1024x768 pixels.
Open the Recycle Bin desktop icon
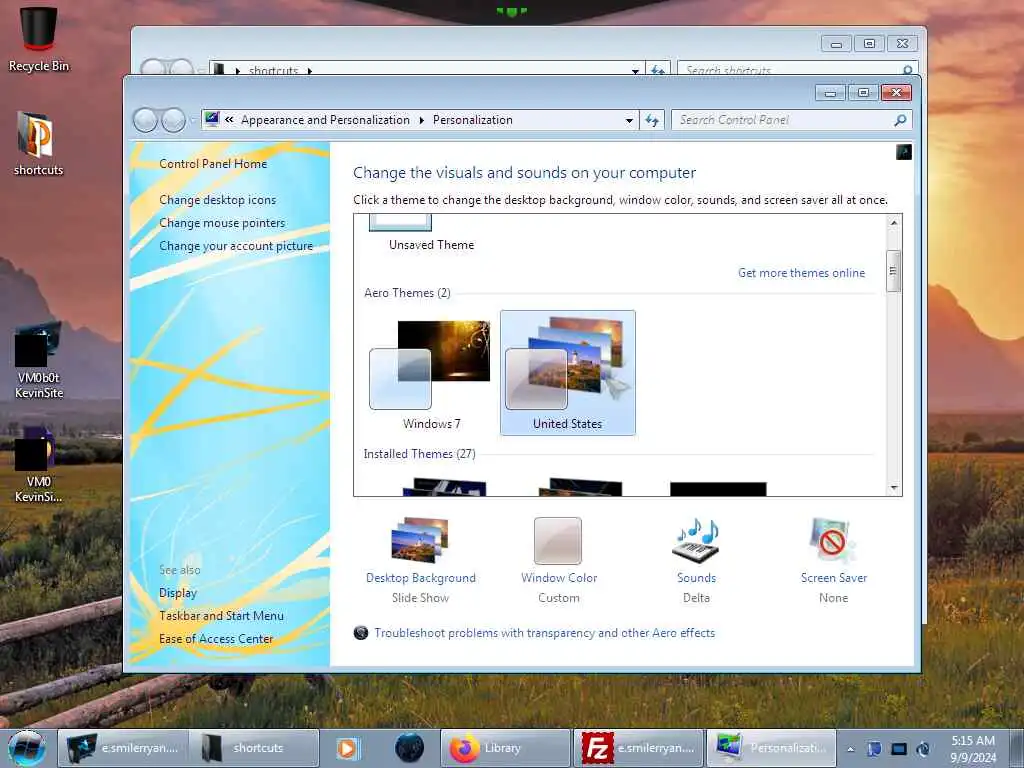[x=39, y=39]
